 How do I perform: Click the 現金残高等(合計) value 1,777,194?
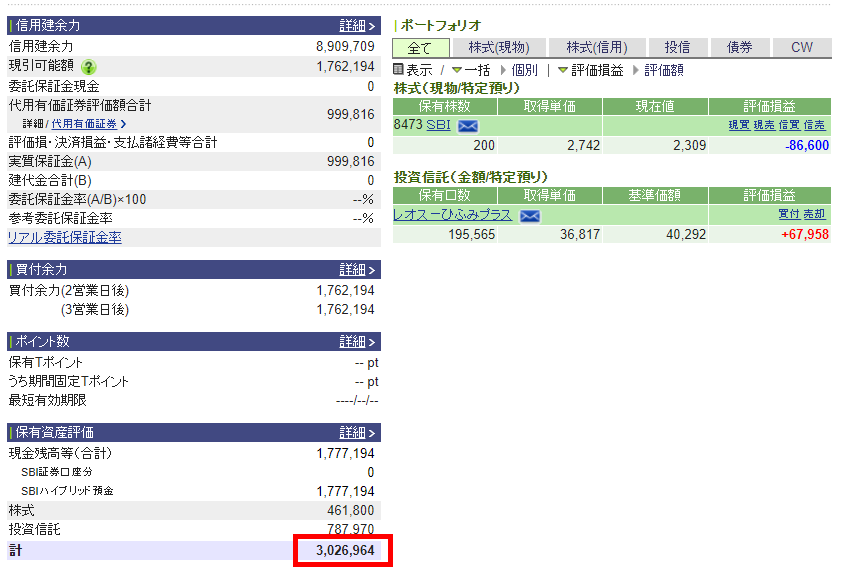click(x=345, y=453)
